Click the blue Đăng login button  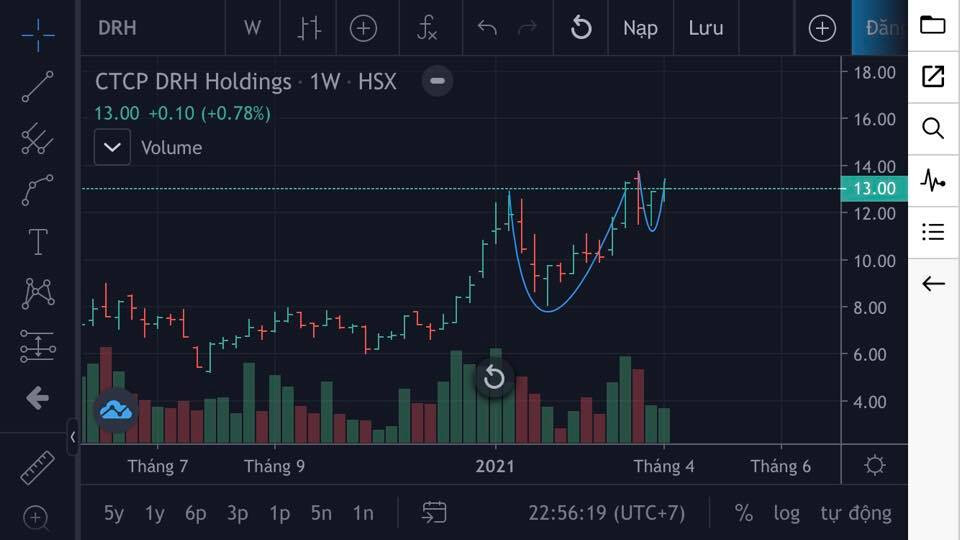click(x=880, y=28)
